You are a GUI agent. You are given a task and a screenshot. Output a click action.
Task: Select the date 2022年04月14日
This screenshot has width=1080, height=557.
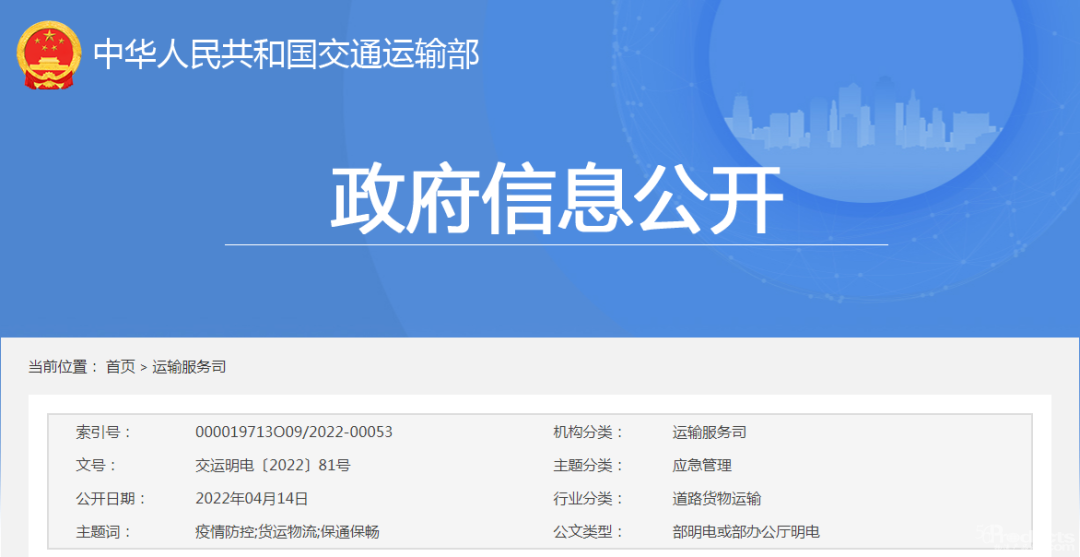[251, 498]
